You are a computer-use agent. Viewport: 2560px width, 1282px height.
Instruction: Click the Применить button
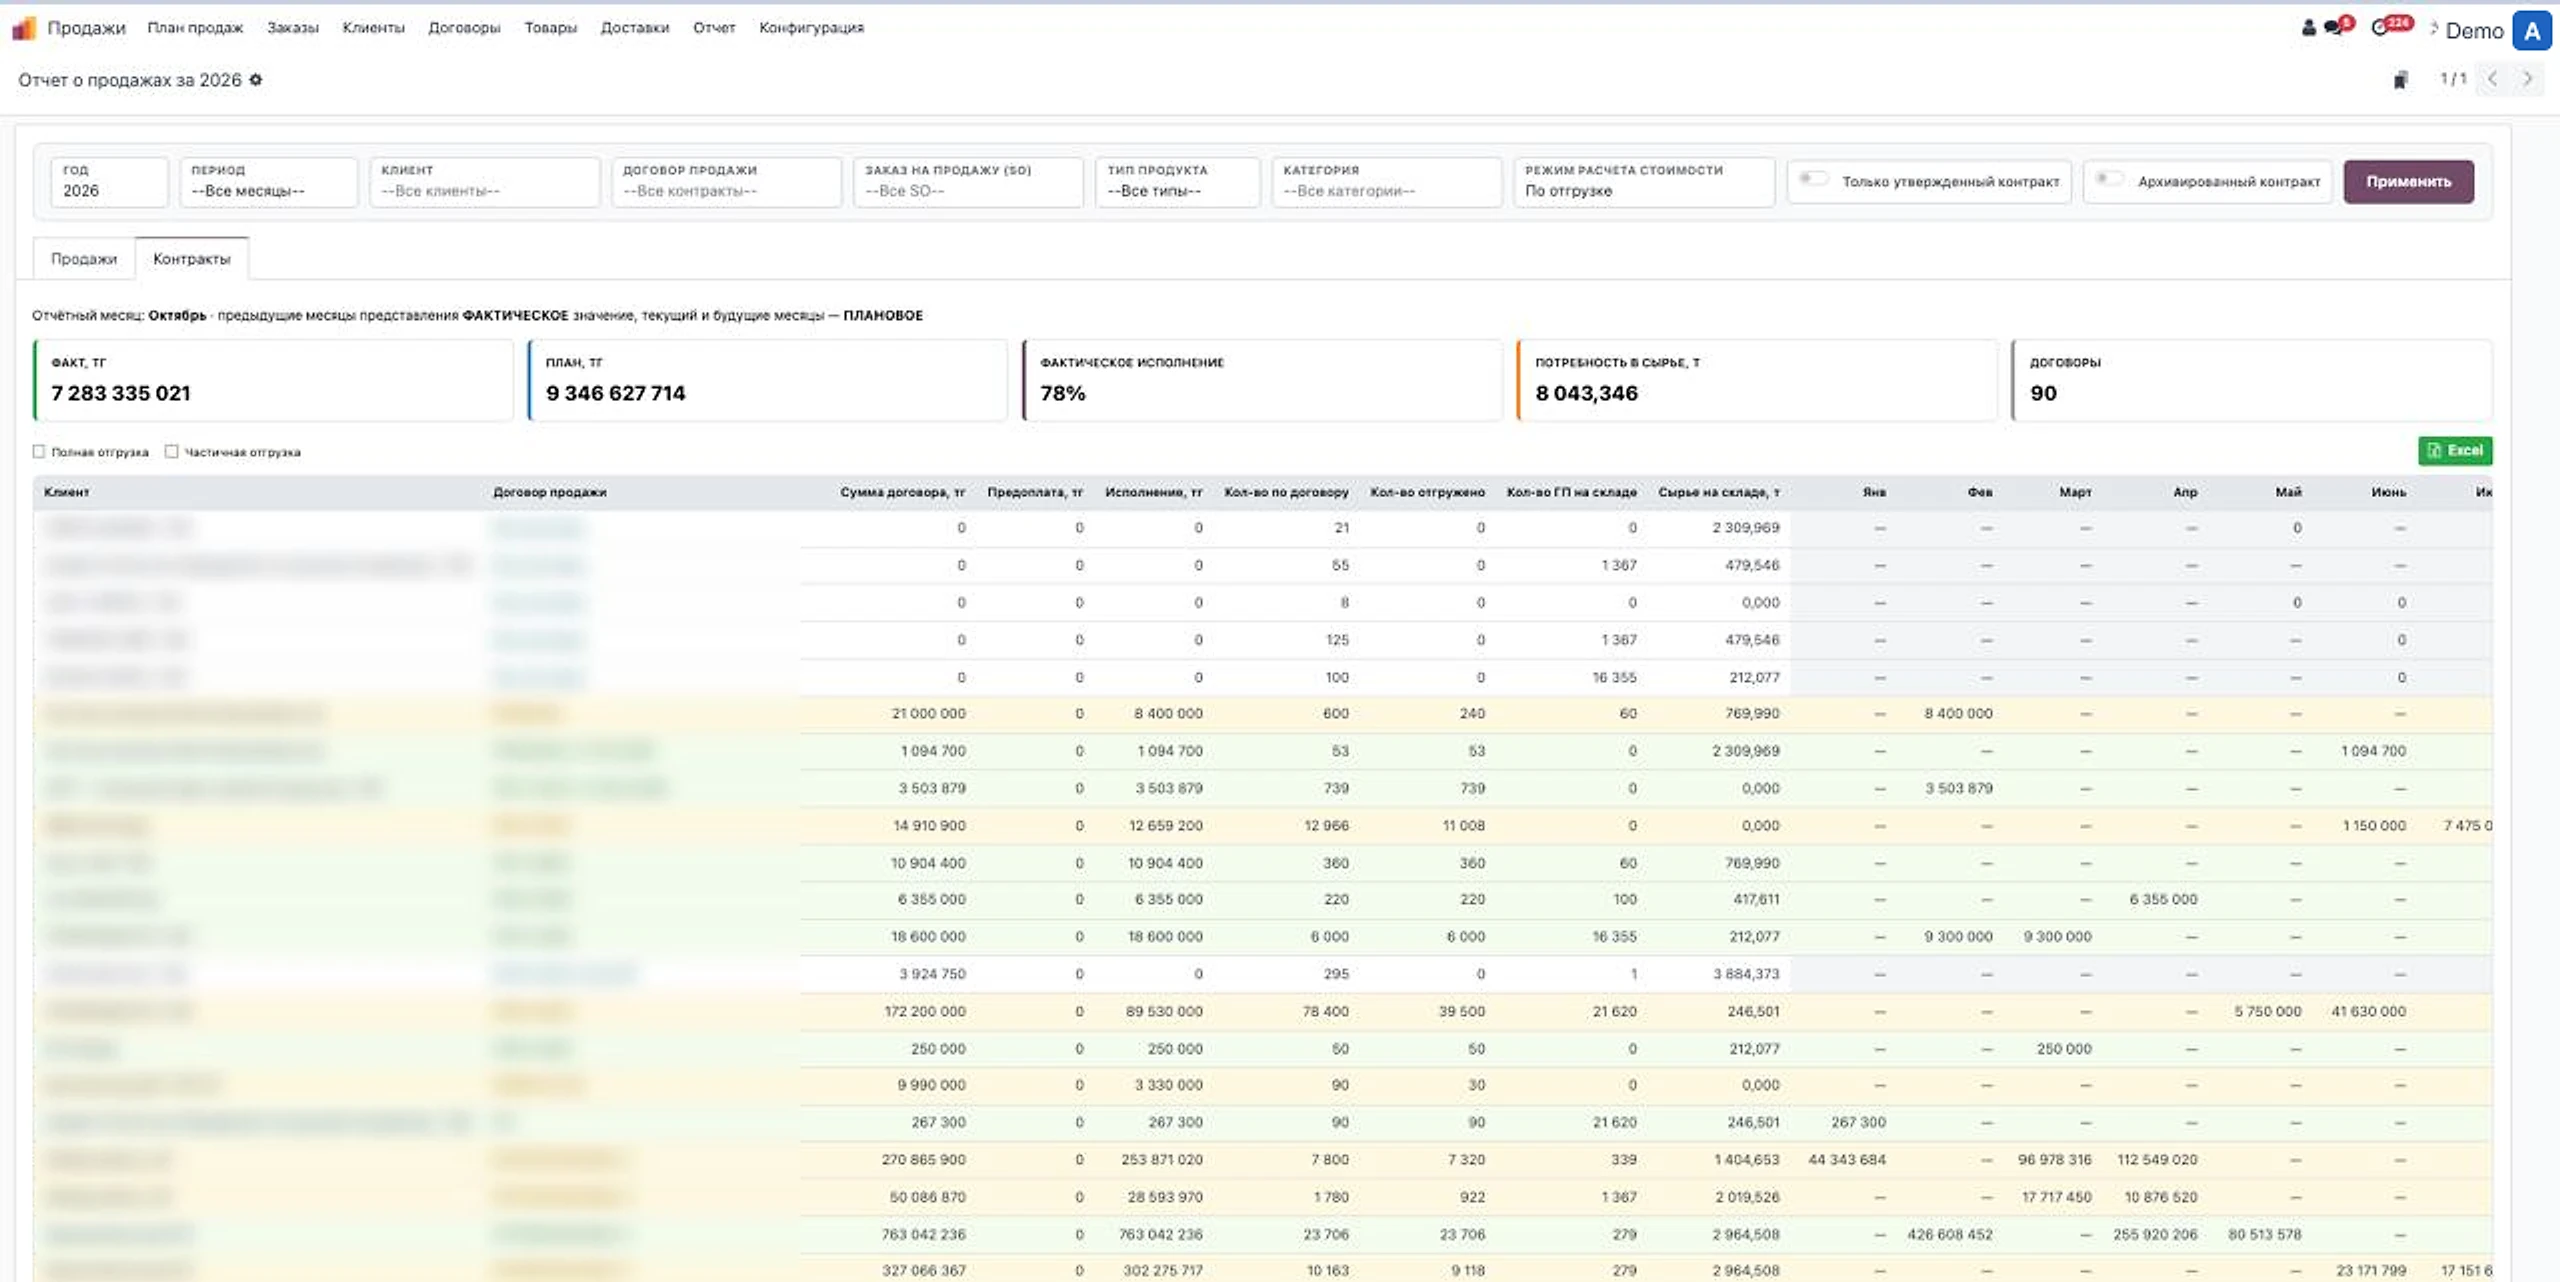tap(2408, 182)
